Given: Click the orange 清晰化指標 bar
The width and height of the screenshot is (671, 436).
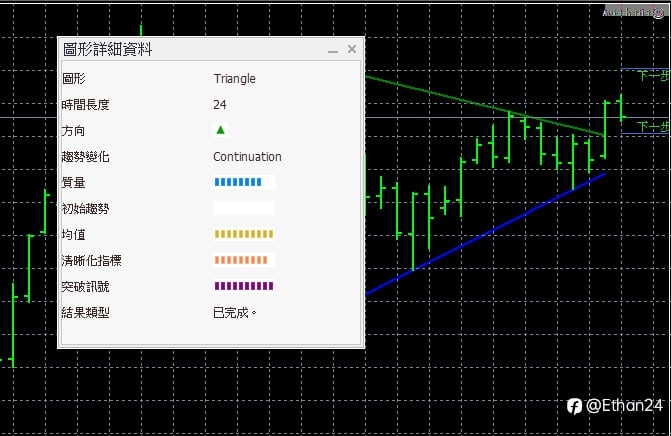Looking at the screenshot, I should pyautogui.click(x=244, y=260).
